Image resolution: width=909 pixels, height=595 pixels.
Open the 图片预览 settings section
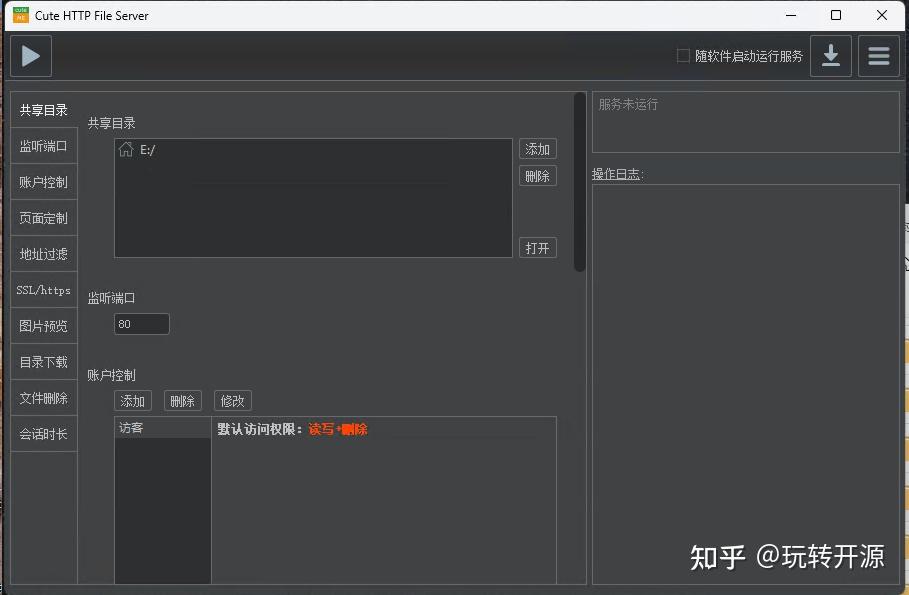pyautogui.click(x=43, y=326)
